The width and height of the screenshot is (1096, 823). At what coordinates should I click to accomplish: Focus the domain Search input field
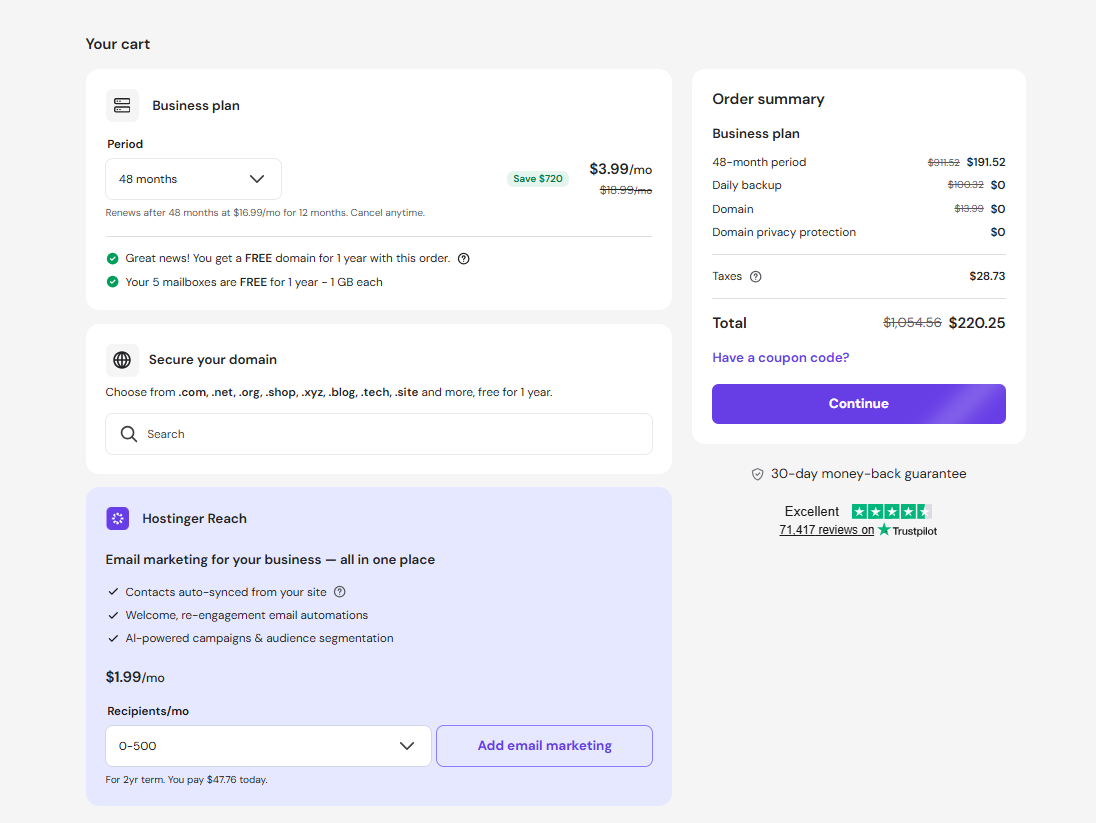pos(379,434)
